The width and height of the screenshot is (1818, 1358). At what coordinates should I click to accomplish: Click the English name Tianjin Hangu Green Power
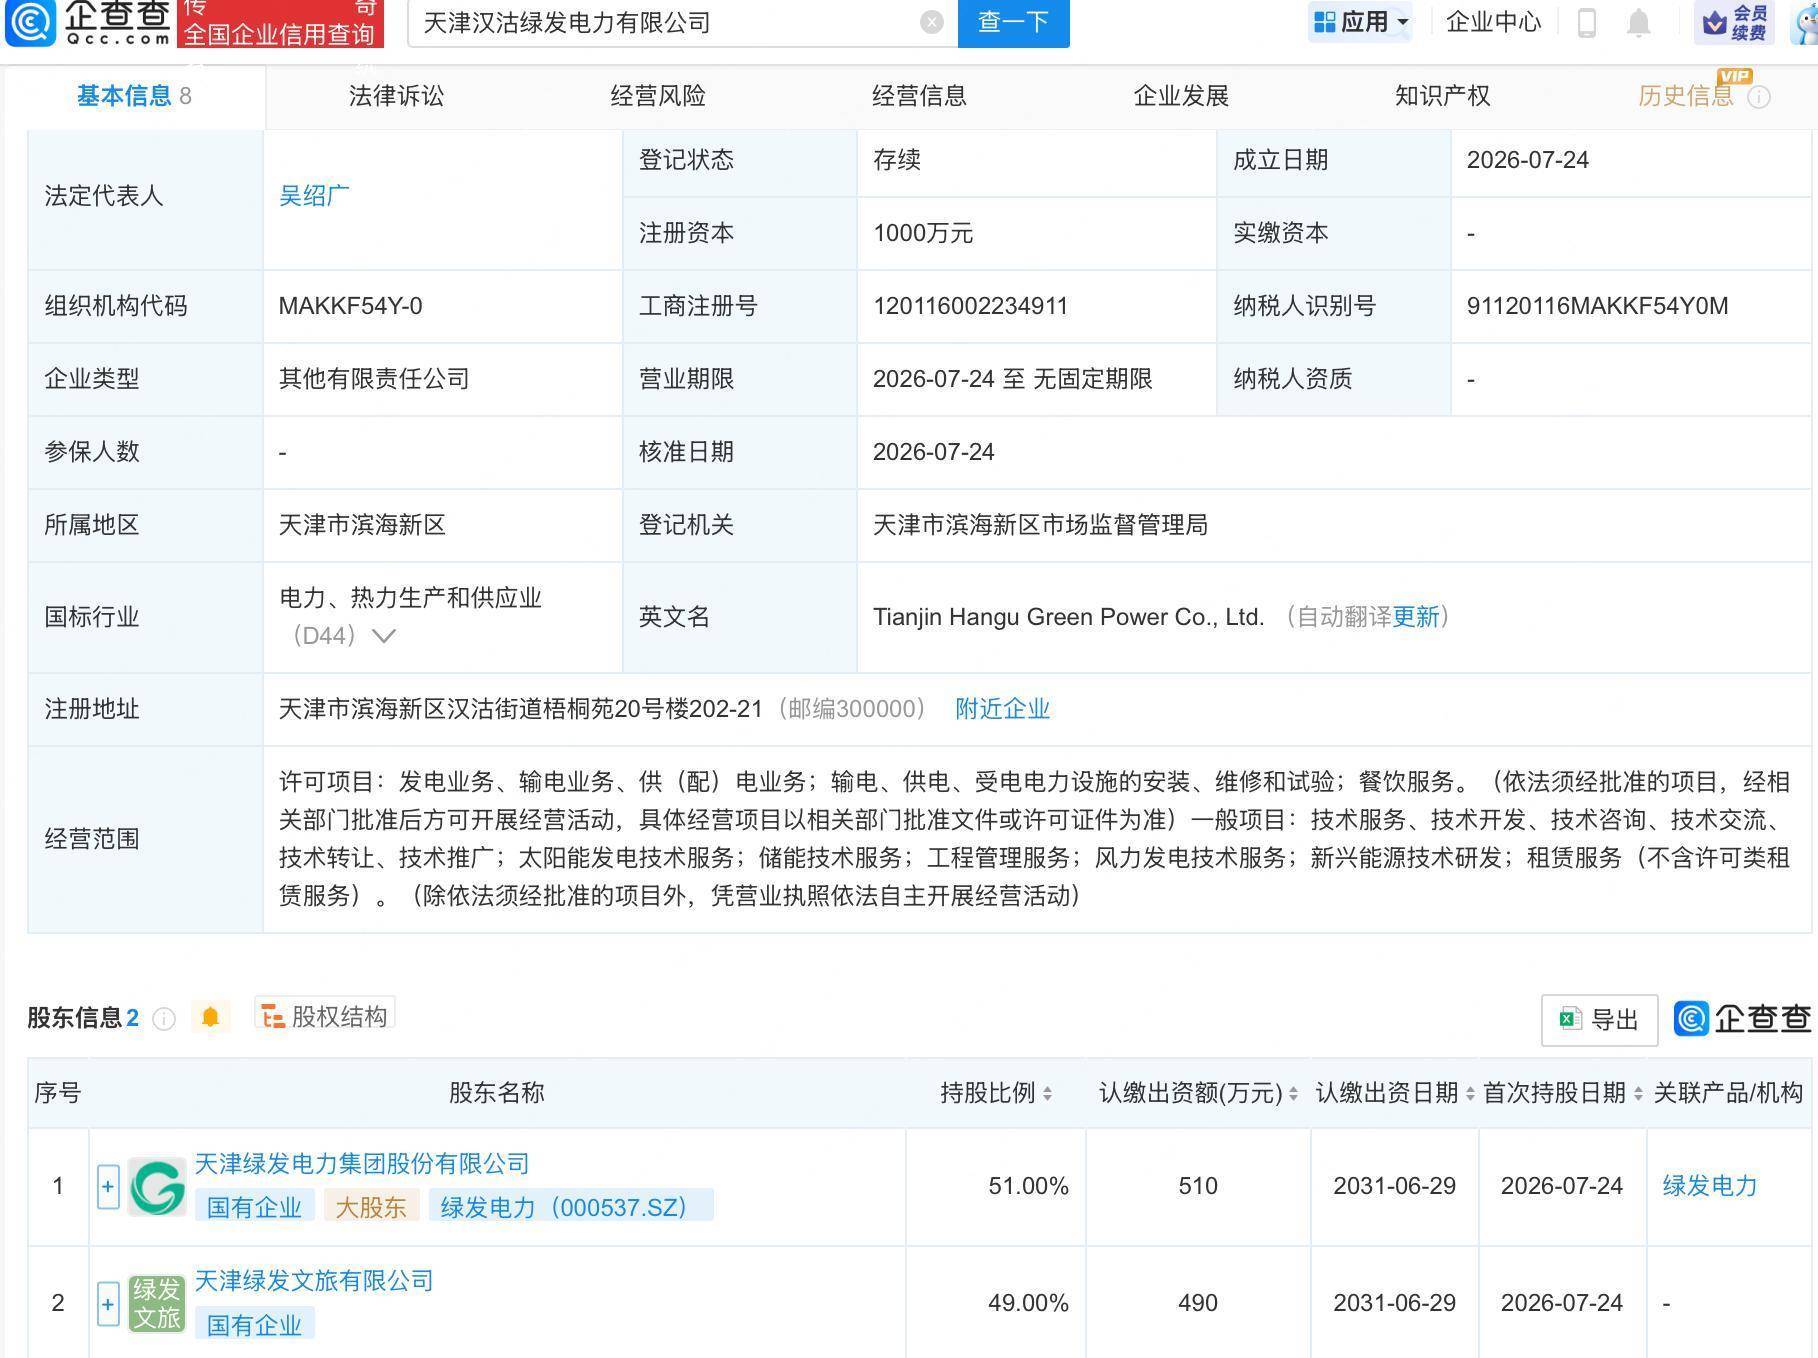tap(1068, 617)
